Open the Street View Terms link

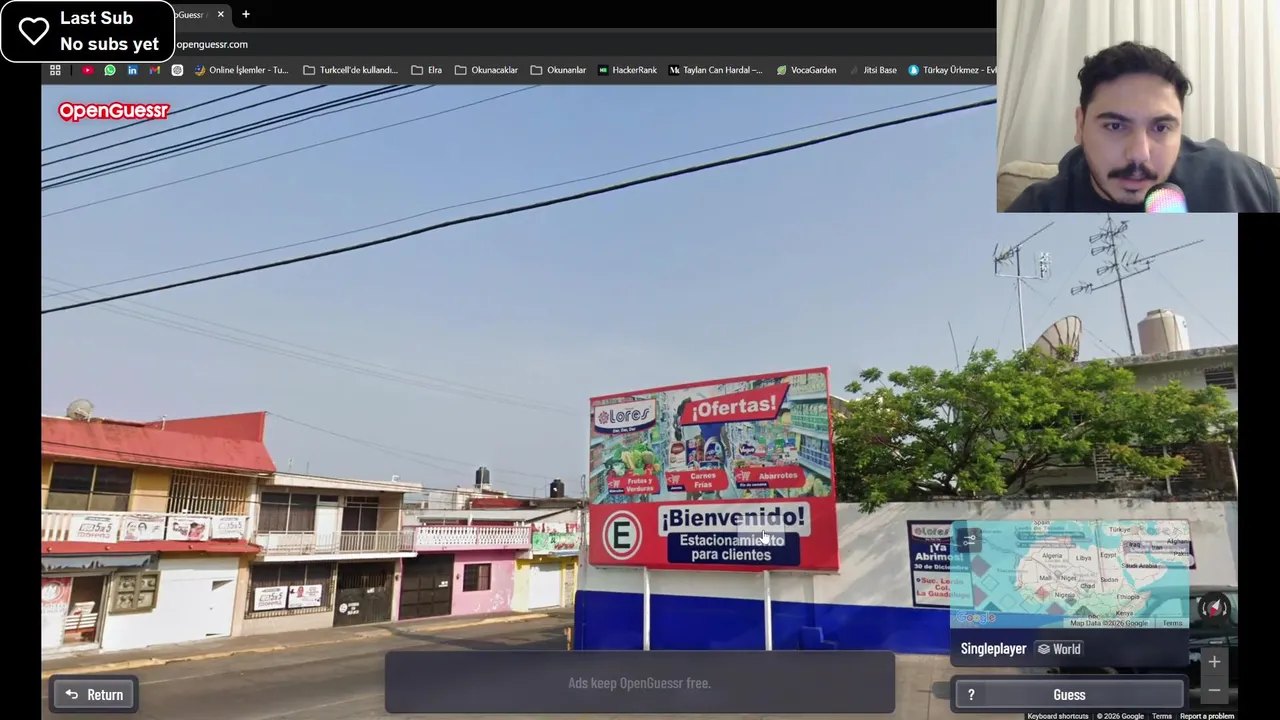pyautogui.click(x=1162, y=716)
